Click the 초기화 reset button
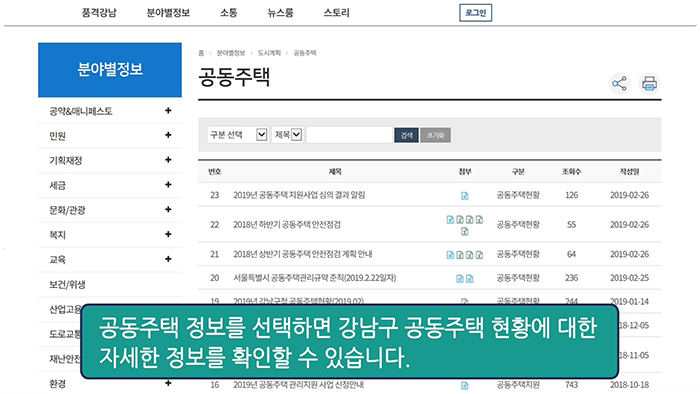The image size is (700, 394). click(x=435, y=135)
